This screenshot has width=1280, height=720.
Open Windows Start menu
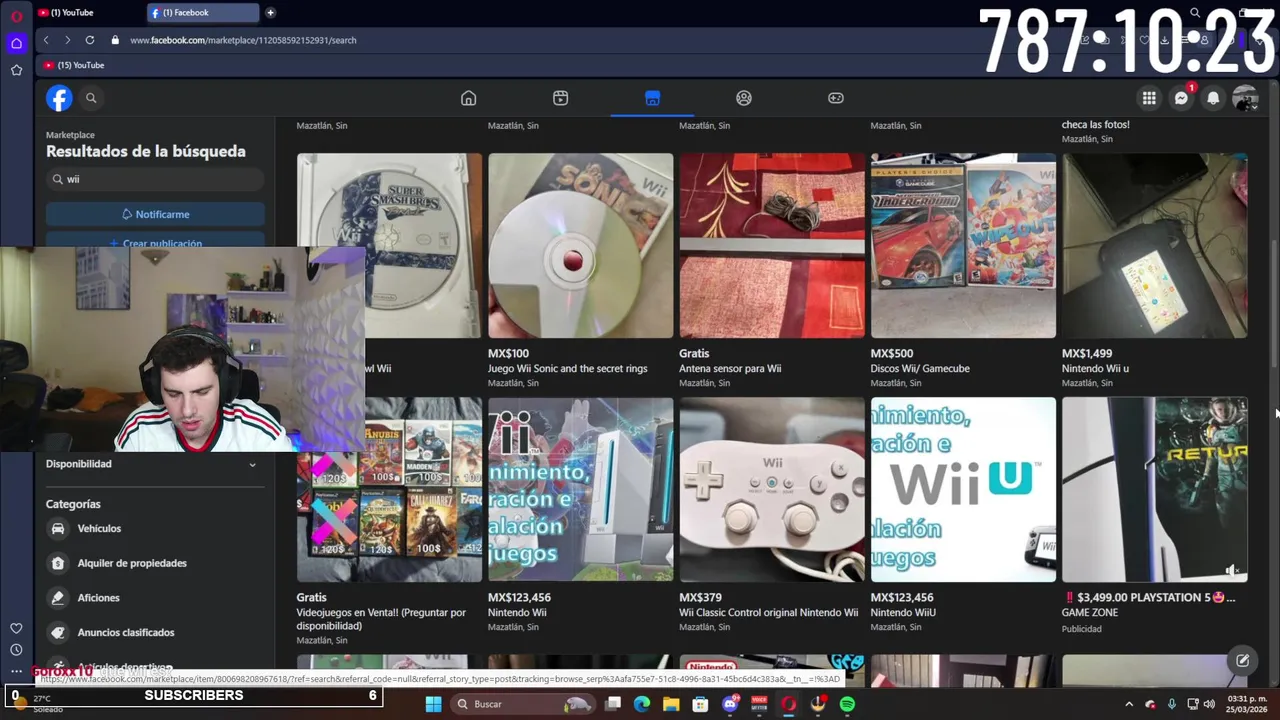(433, 704)
